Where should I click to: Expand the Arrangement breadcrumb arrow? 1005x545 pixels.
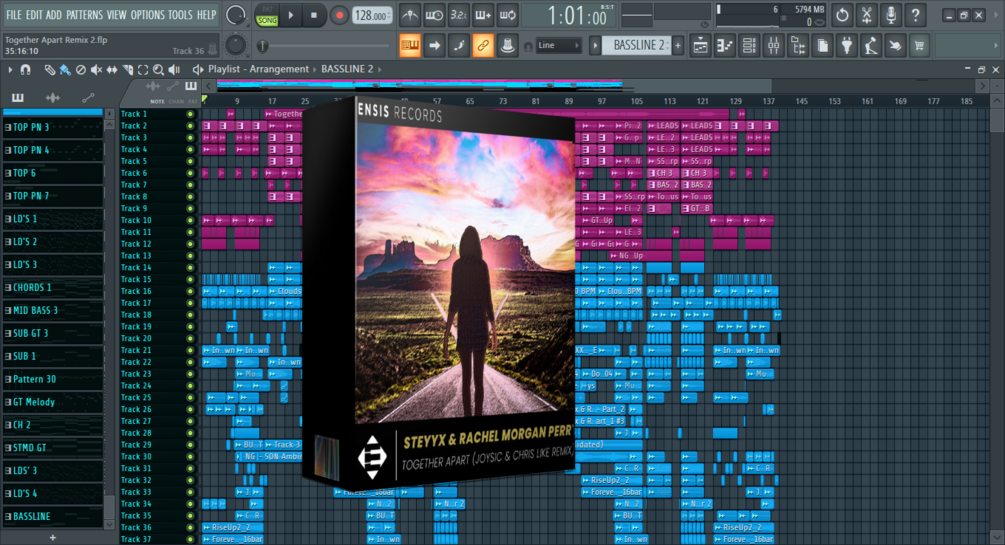(x=315, y=69)
